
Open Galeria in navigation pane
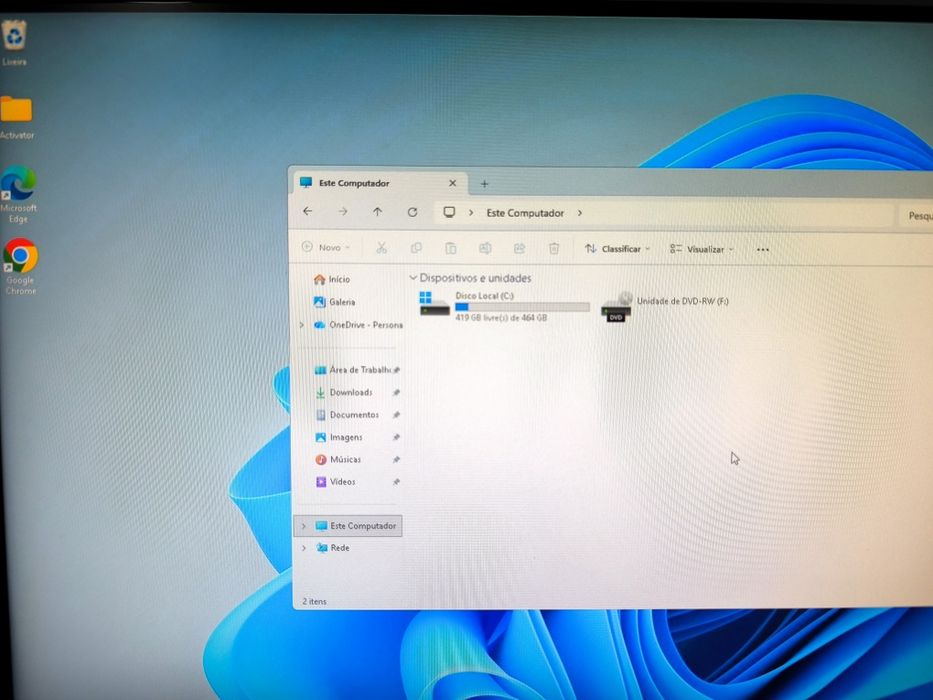[334, 302]
